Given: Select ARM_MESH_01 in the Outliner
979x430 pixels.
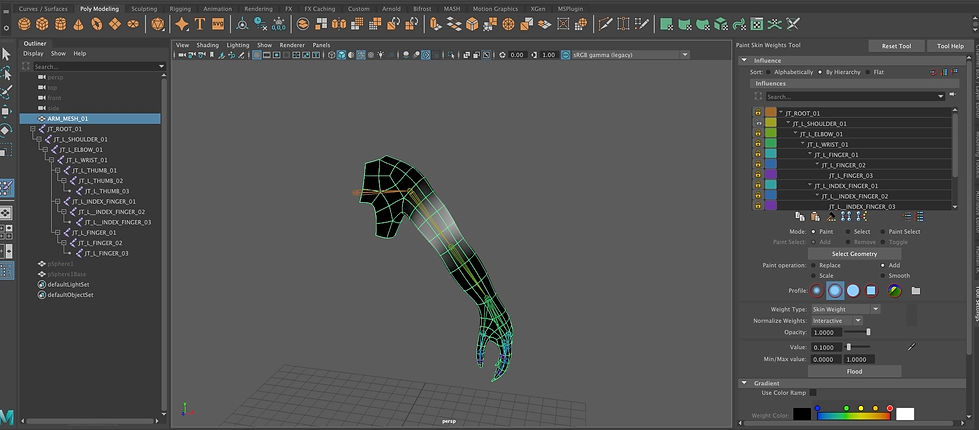Looking at the screenshot, I should click(x=90, y=119).
